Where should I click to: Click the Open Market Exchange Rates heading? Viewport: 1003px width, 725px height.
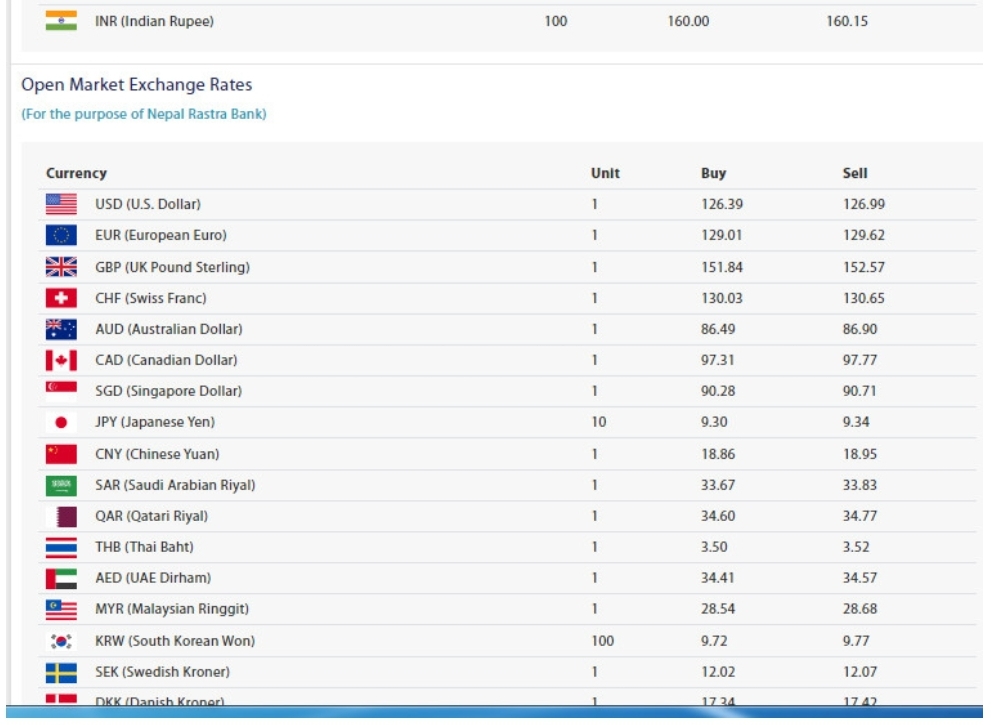click(137, 85)
